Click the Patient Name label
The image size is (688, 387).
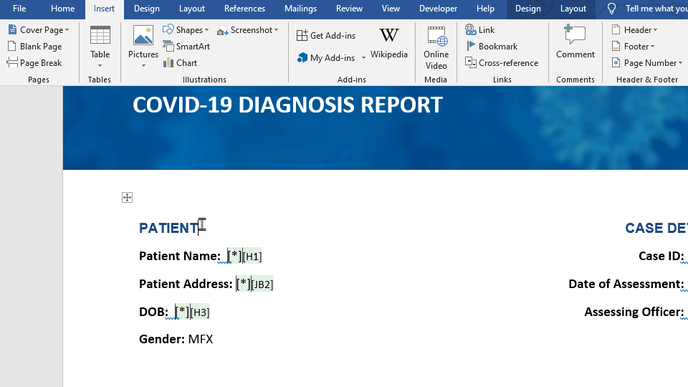coord(180,256)
